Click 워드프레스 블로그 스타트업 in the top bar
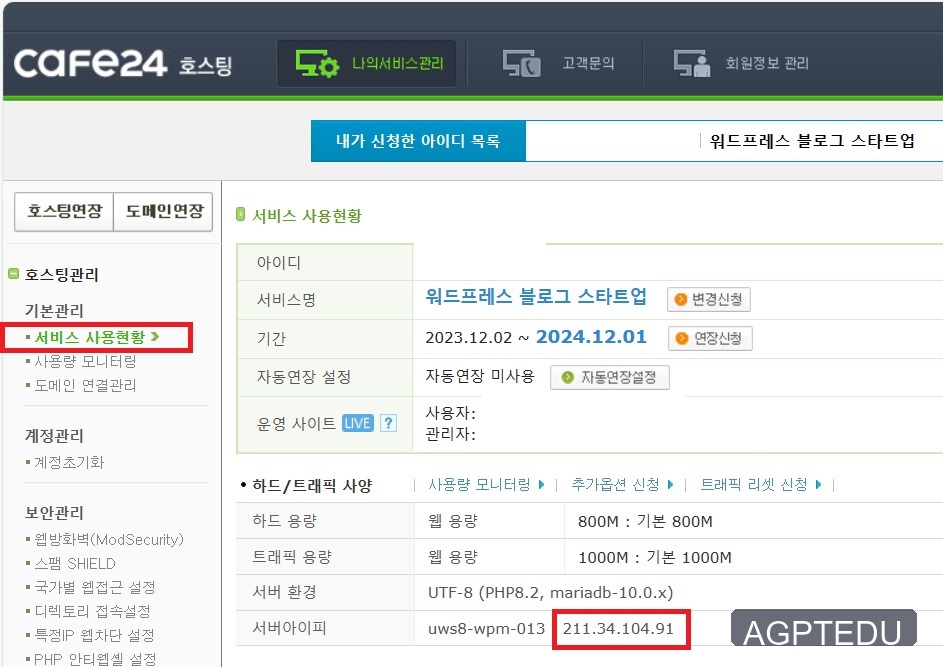 [x=812, y=141]
